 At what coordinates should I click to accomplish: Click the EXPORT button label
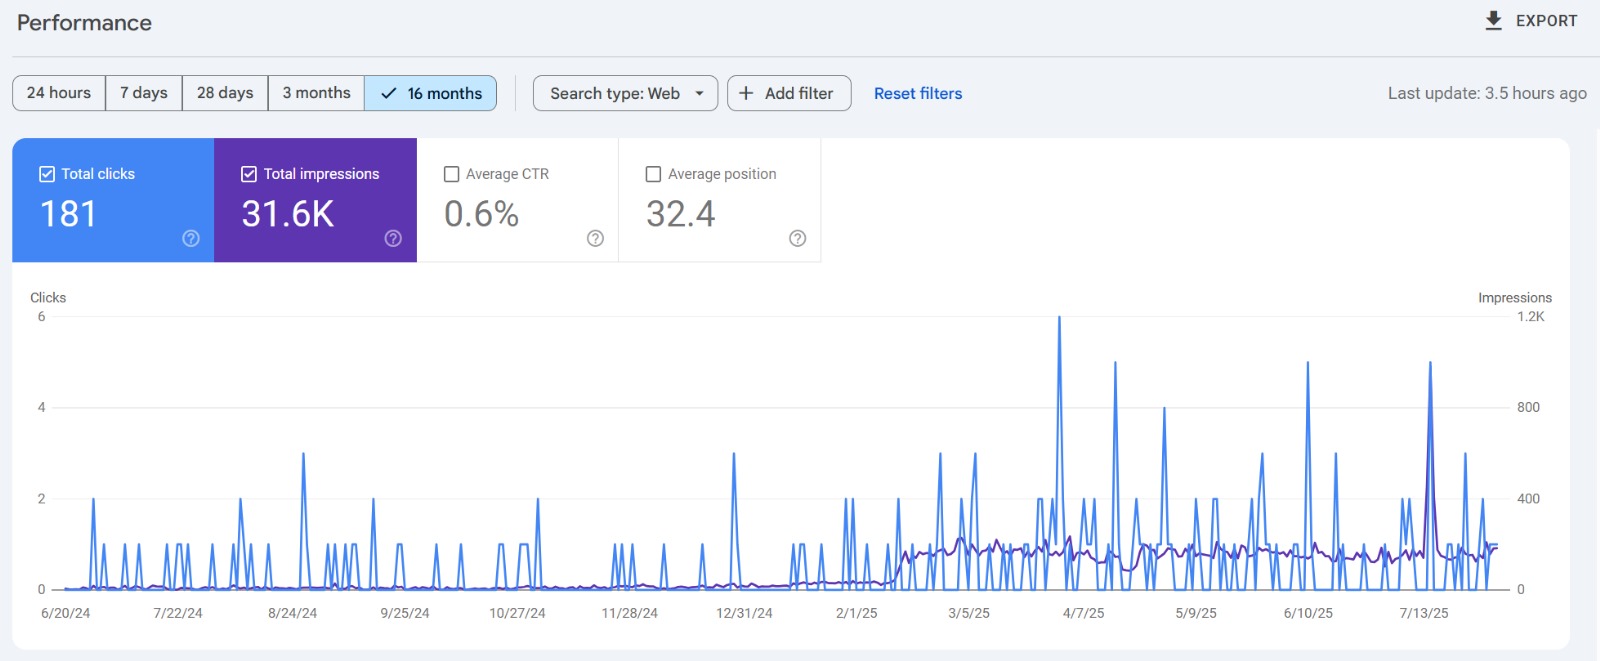pyautogui.click(x=1546, y=21)
